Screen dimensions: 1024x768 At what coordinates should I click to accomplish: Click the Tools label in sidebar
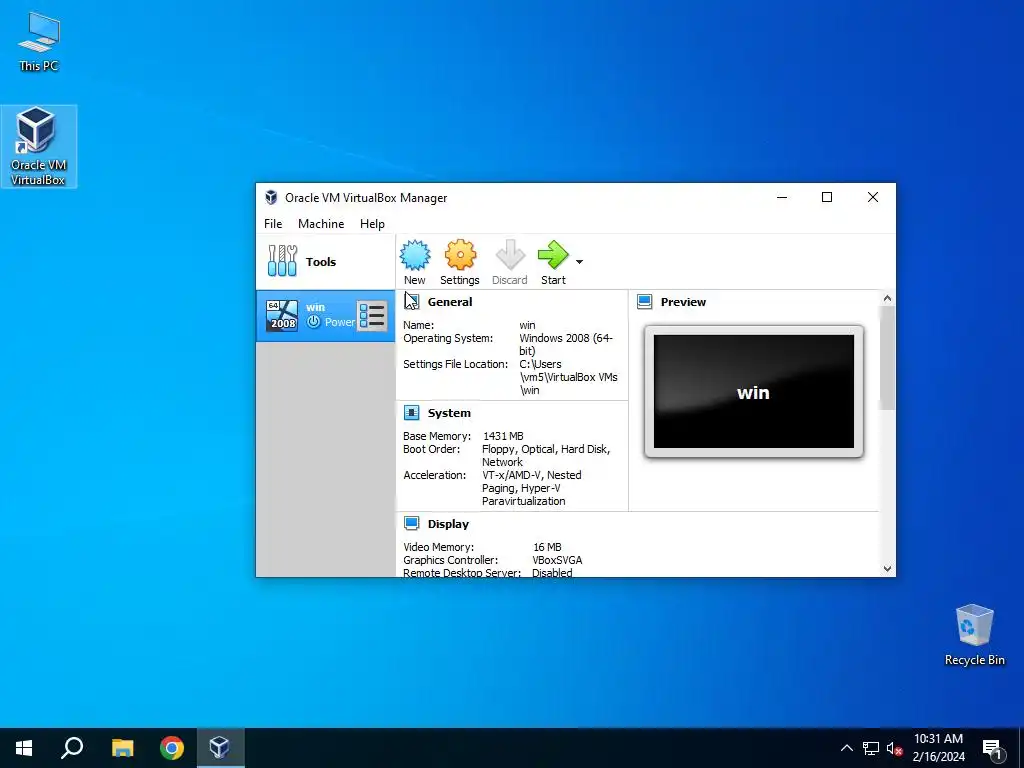(x=321, y=262)
